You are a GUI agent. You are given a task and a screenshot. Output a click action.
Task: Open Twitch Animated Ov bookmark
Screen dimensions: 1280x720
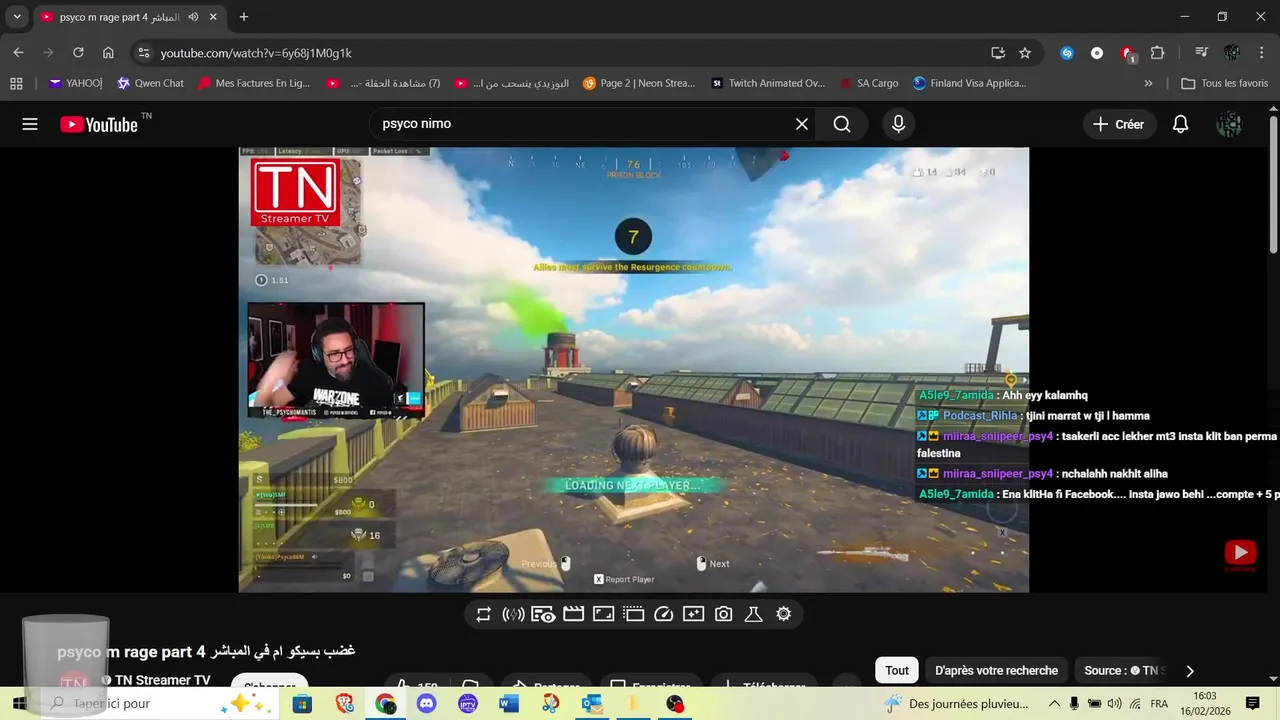(x=768, y=83)
